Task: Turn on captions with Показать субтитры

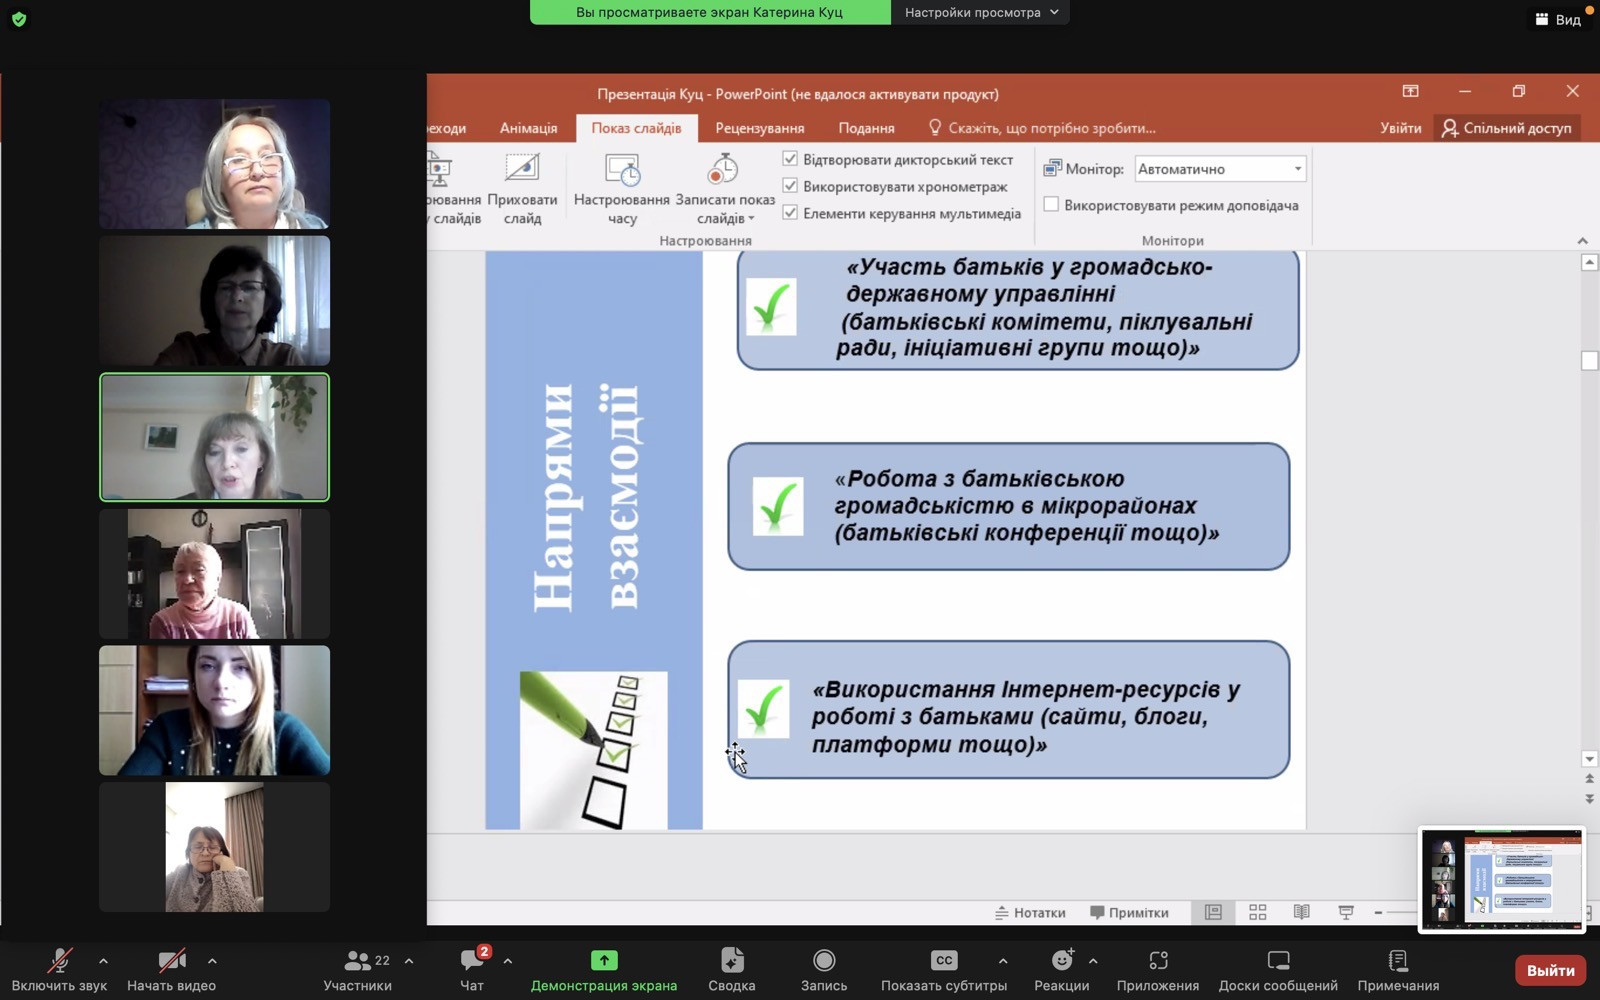Action: coord(944,970)
